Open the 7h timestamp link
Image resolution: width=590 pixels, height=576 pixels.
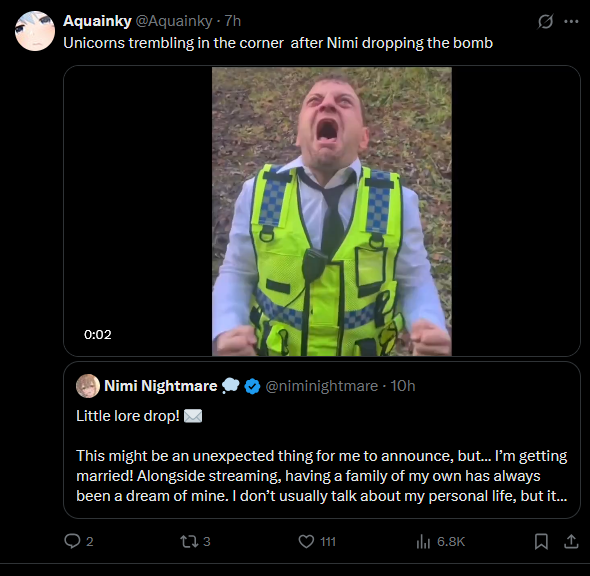click(233, 21)
